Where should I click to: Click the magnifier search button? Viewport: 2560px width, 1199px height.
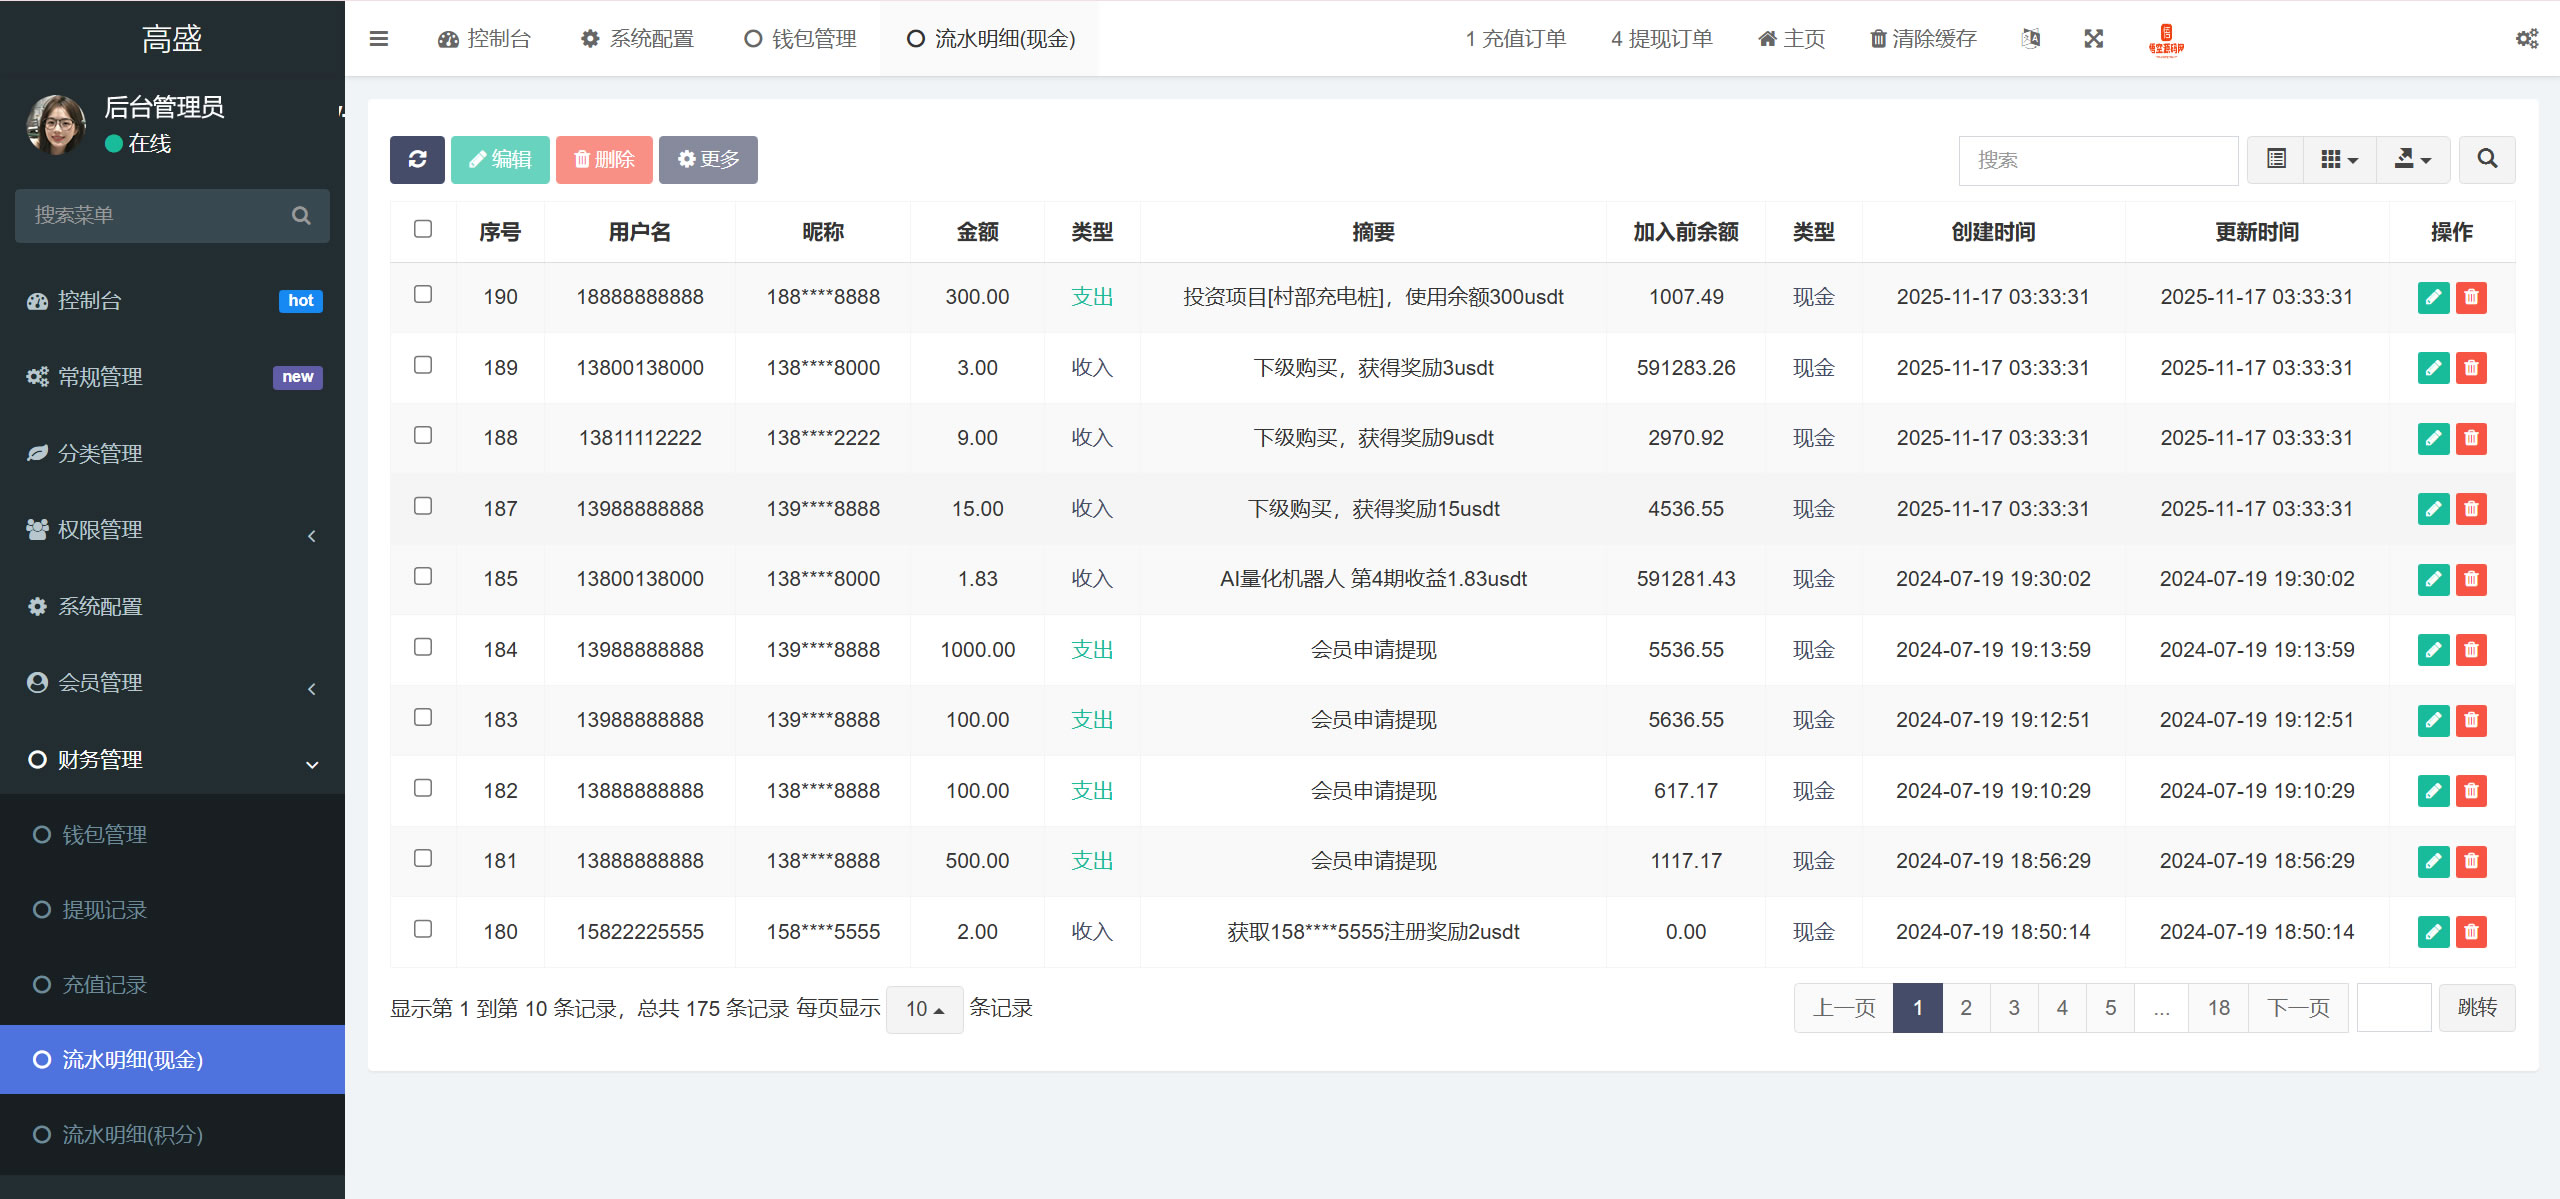(2487, 160)
